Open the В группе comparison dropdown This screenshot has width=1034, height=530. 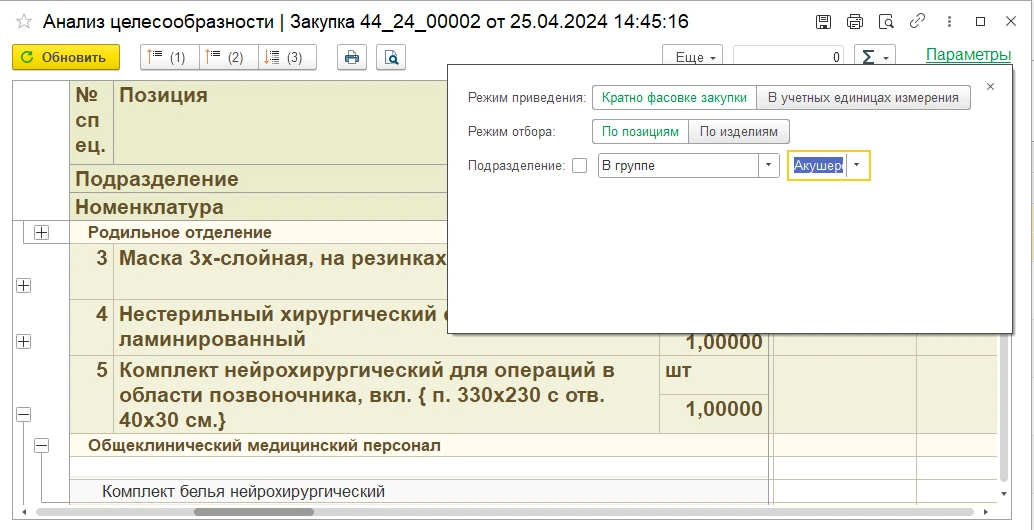coord(768,165)
